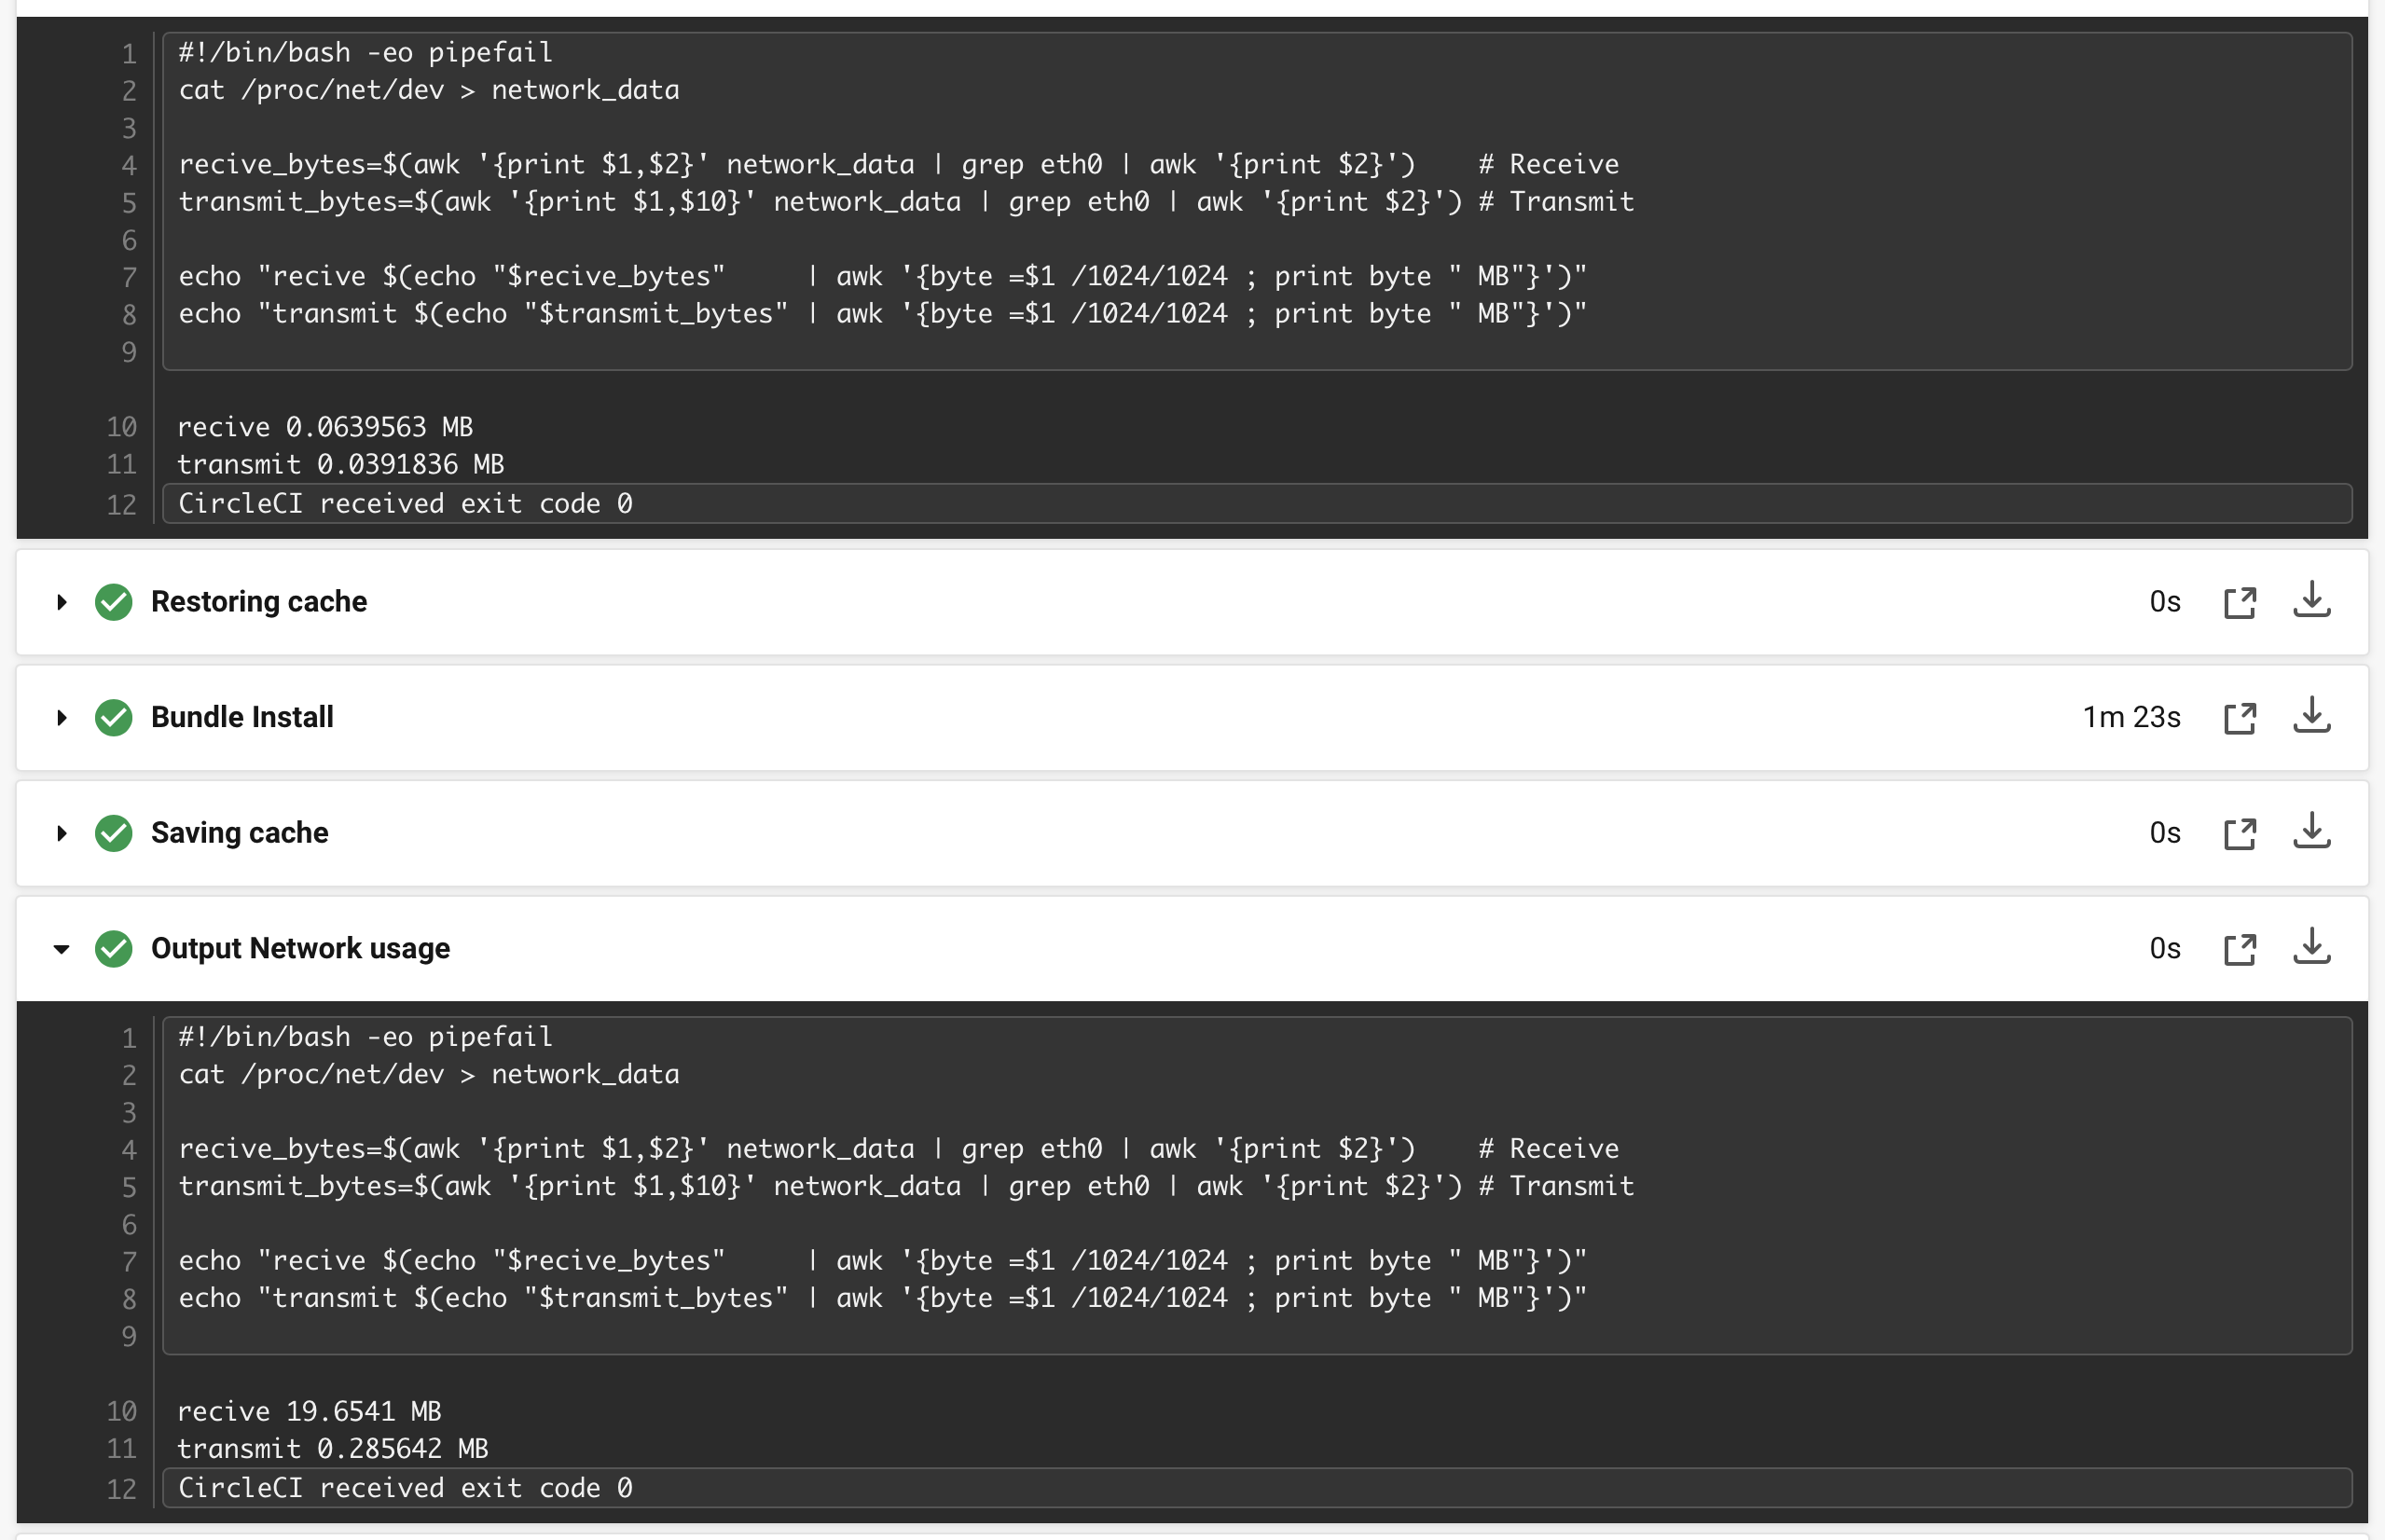Click the bottom 'CircleCI received exit code 0' line
This screenshot has width=2385, height=1540.
coord(405,1488)
